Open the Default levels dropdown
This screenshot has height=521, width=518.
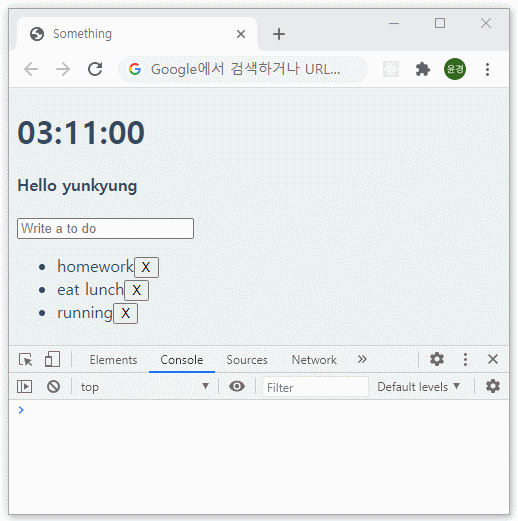point(419,387)
